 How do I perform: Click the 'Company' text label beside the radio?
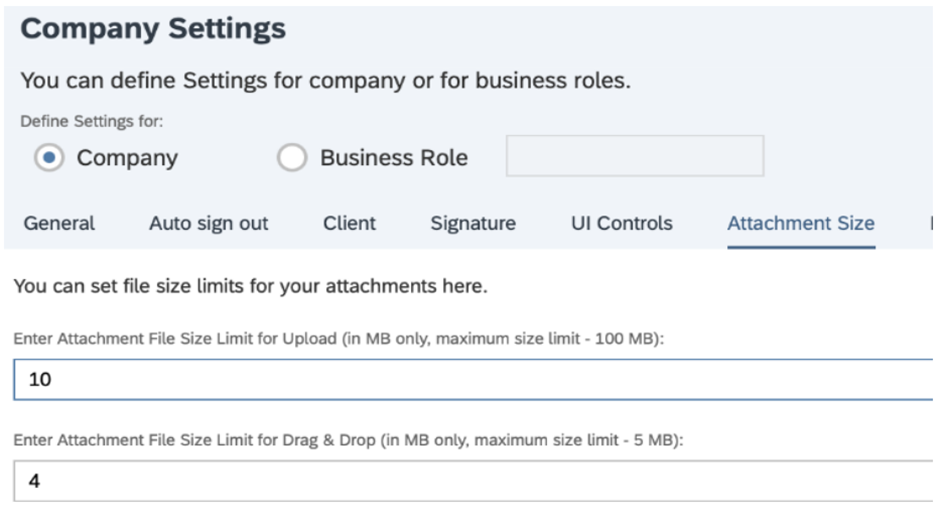(127, 158)
